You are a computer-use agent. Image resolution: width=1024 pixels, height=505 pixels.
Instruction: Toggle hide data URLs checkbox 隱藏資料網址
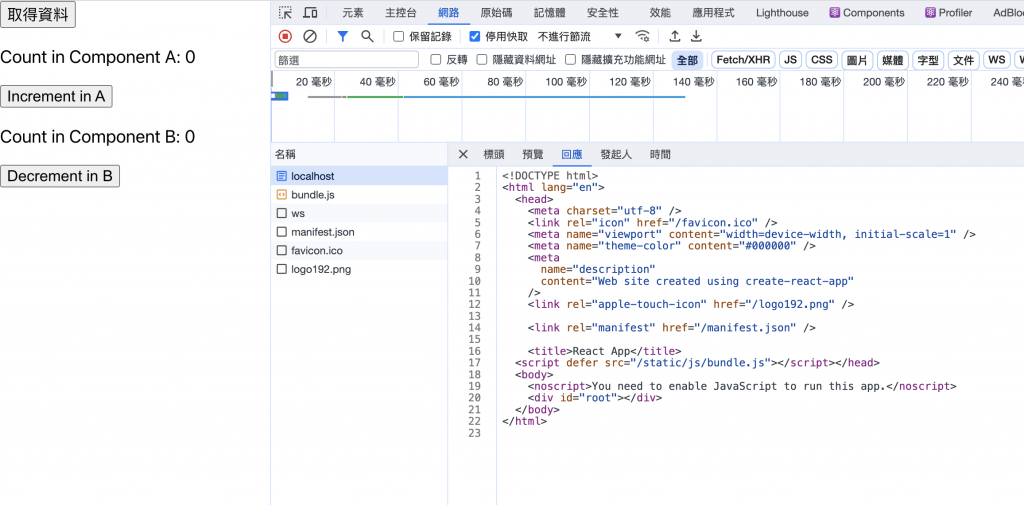click(x=482, y=60)
